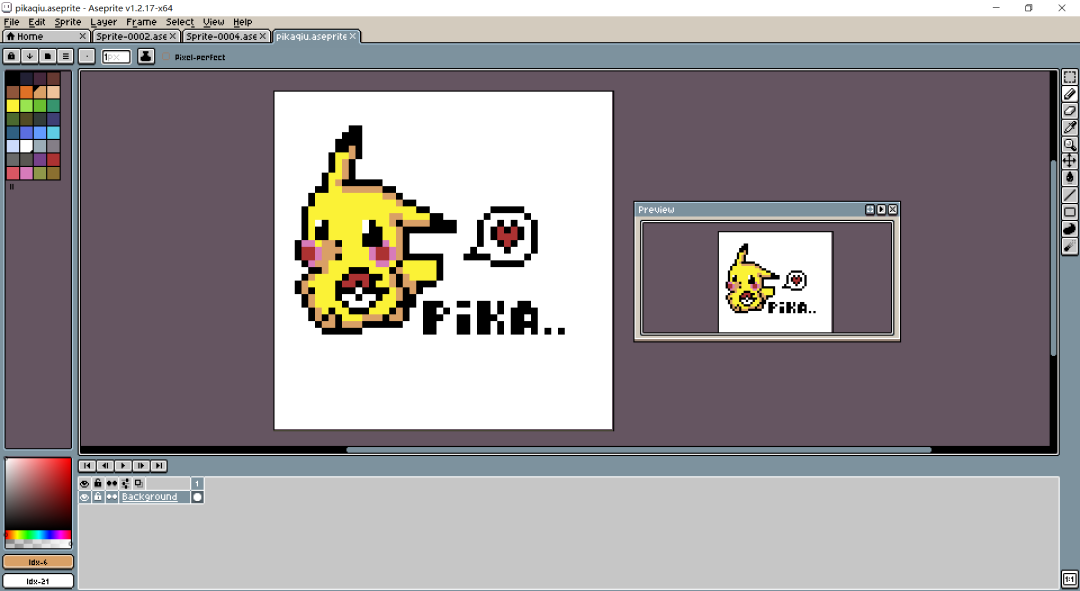Open the palette options menu button

coord(65,56)
